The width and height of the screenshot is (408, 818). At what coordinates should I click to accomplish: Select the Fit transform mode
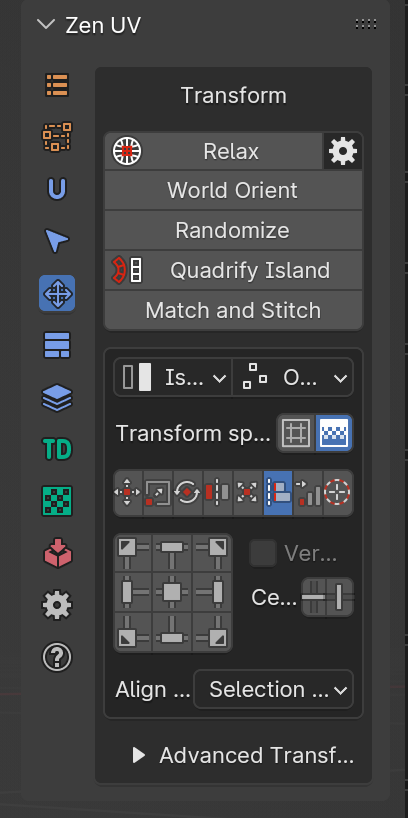[x=247, y=493]
